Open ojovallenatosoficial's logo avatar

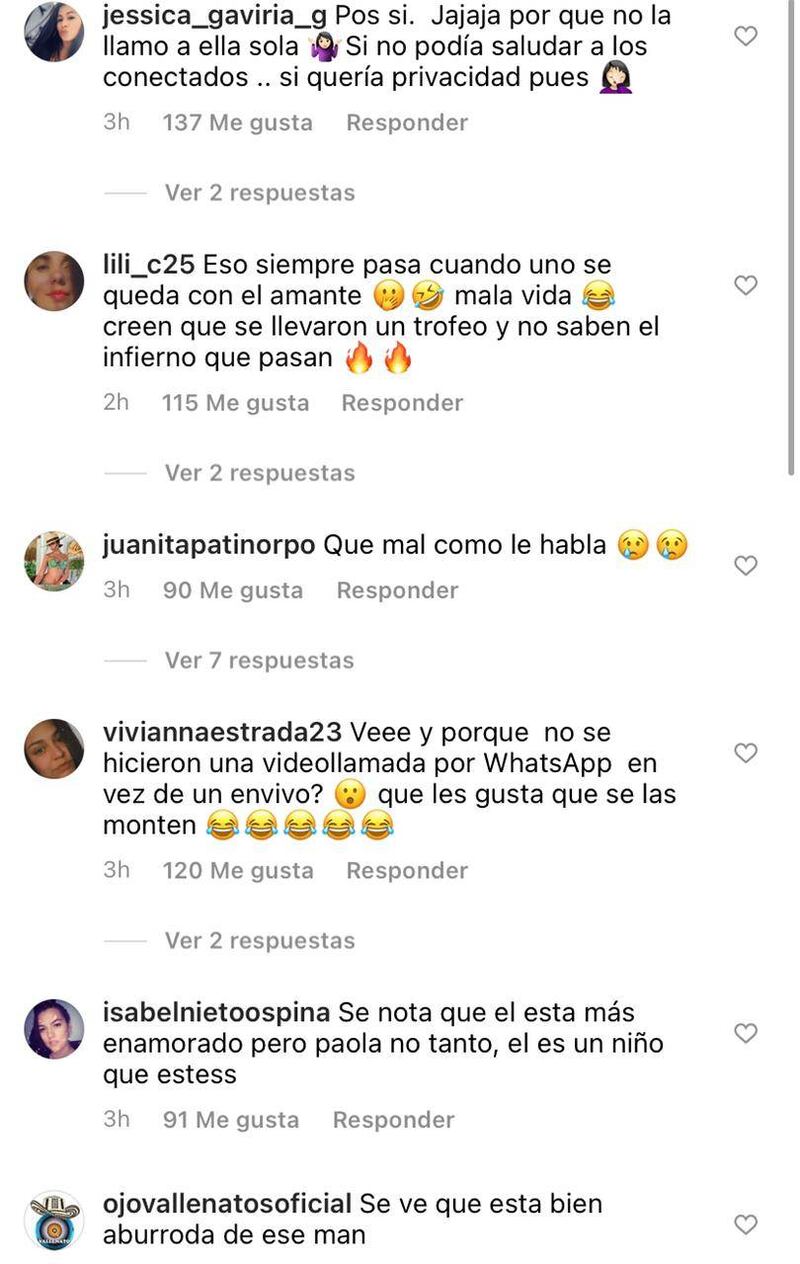tap(54, 1220)
